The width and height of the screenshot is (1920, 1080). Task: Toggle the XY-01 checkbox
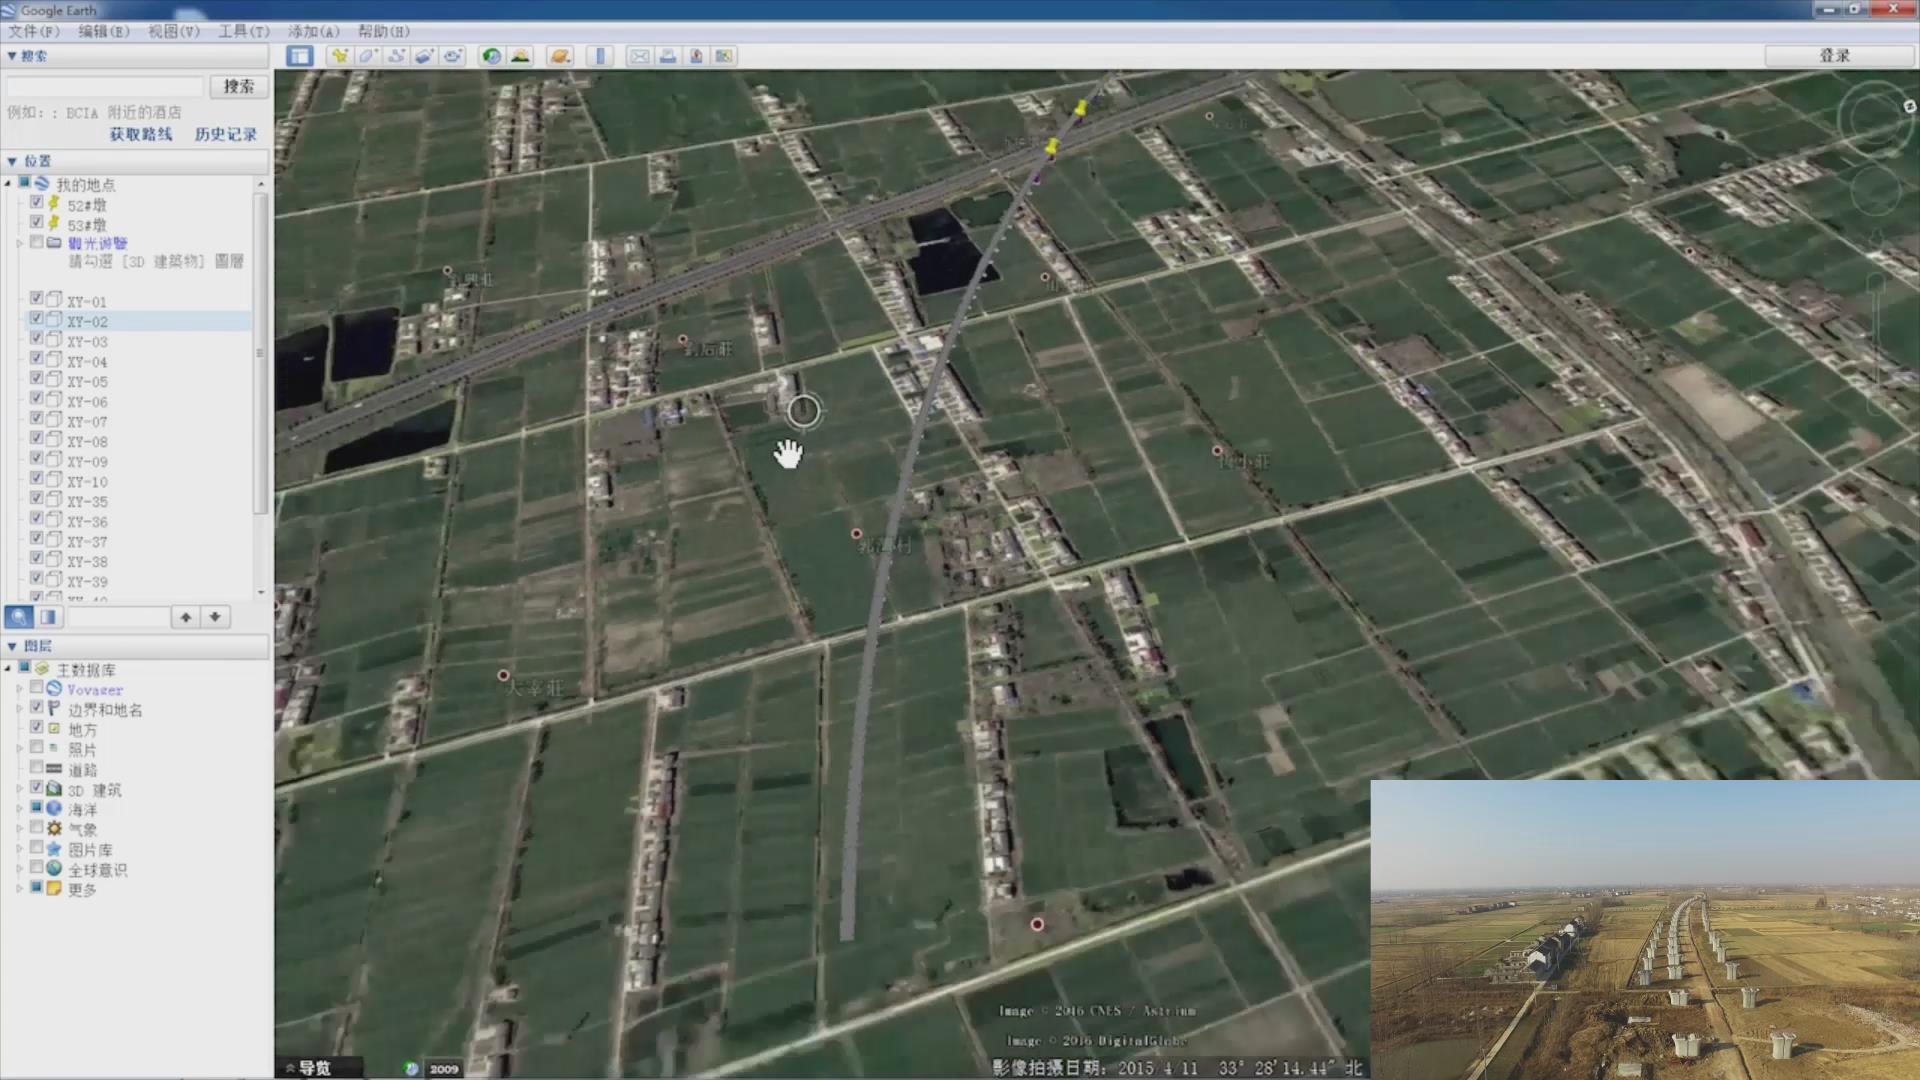(x=37, y=299)
